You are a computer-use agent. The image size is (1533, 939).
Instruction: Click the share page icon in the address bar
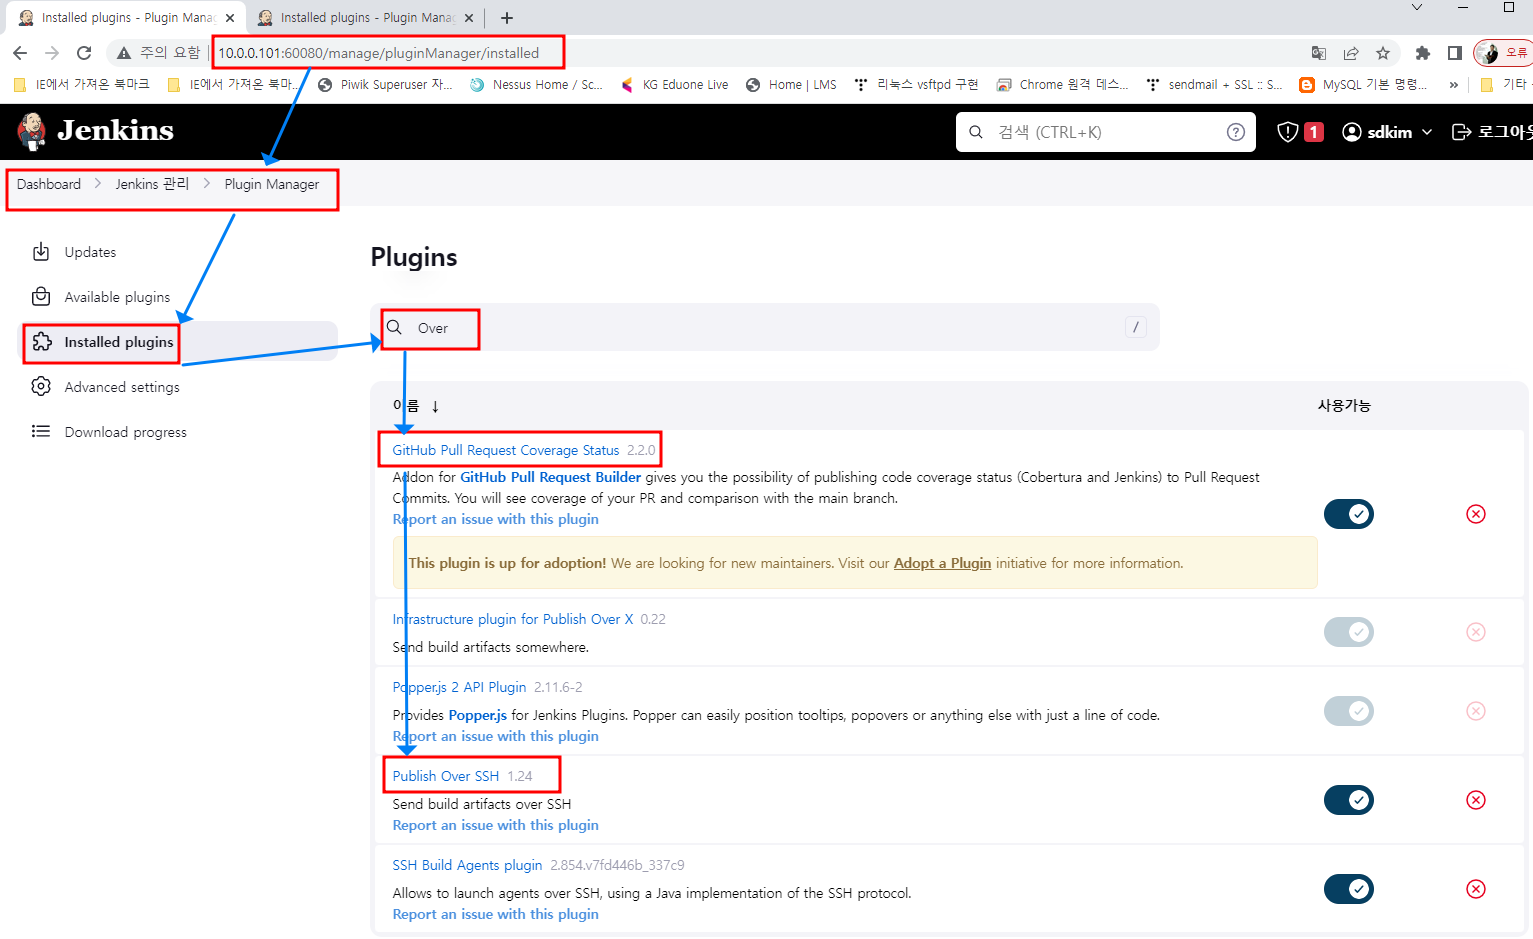point(1351,53)
